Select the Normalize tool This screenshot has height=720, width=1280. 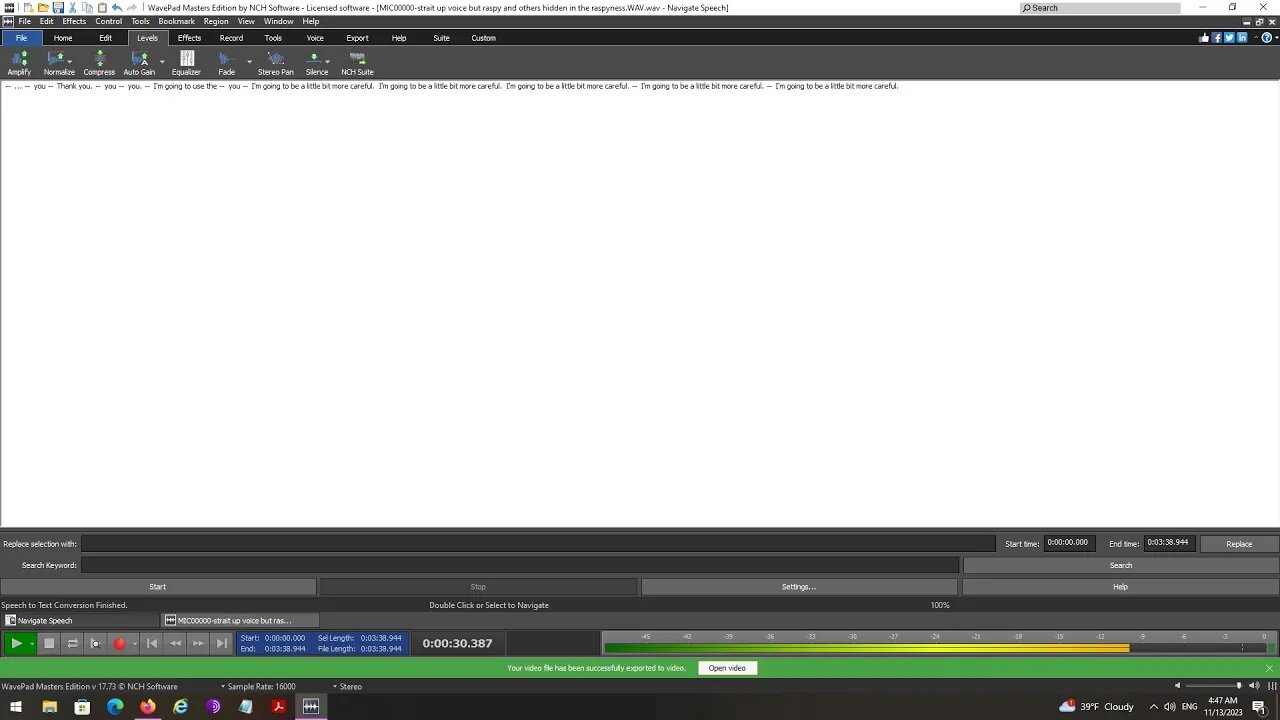57,63
